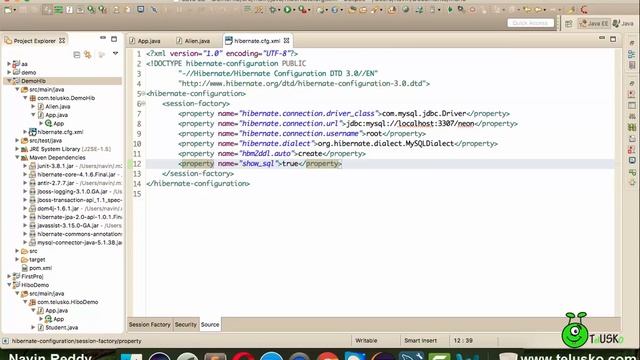Click org.hibernate.dialect.MySQLDialect value
Viewport: 640px width, 360px height.
coord(385,144)
